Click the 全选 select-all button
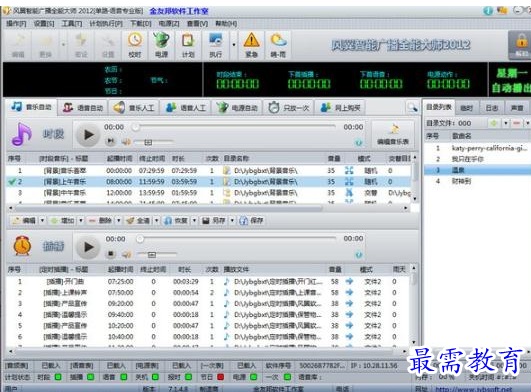The height and width of the screenshot is (392, 531). coord(138,221)
